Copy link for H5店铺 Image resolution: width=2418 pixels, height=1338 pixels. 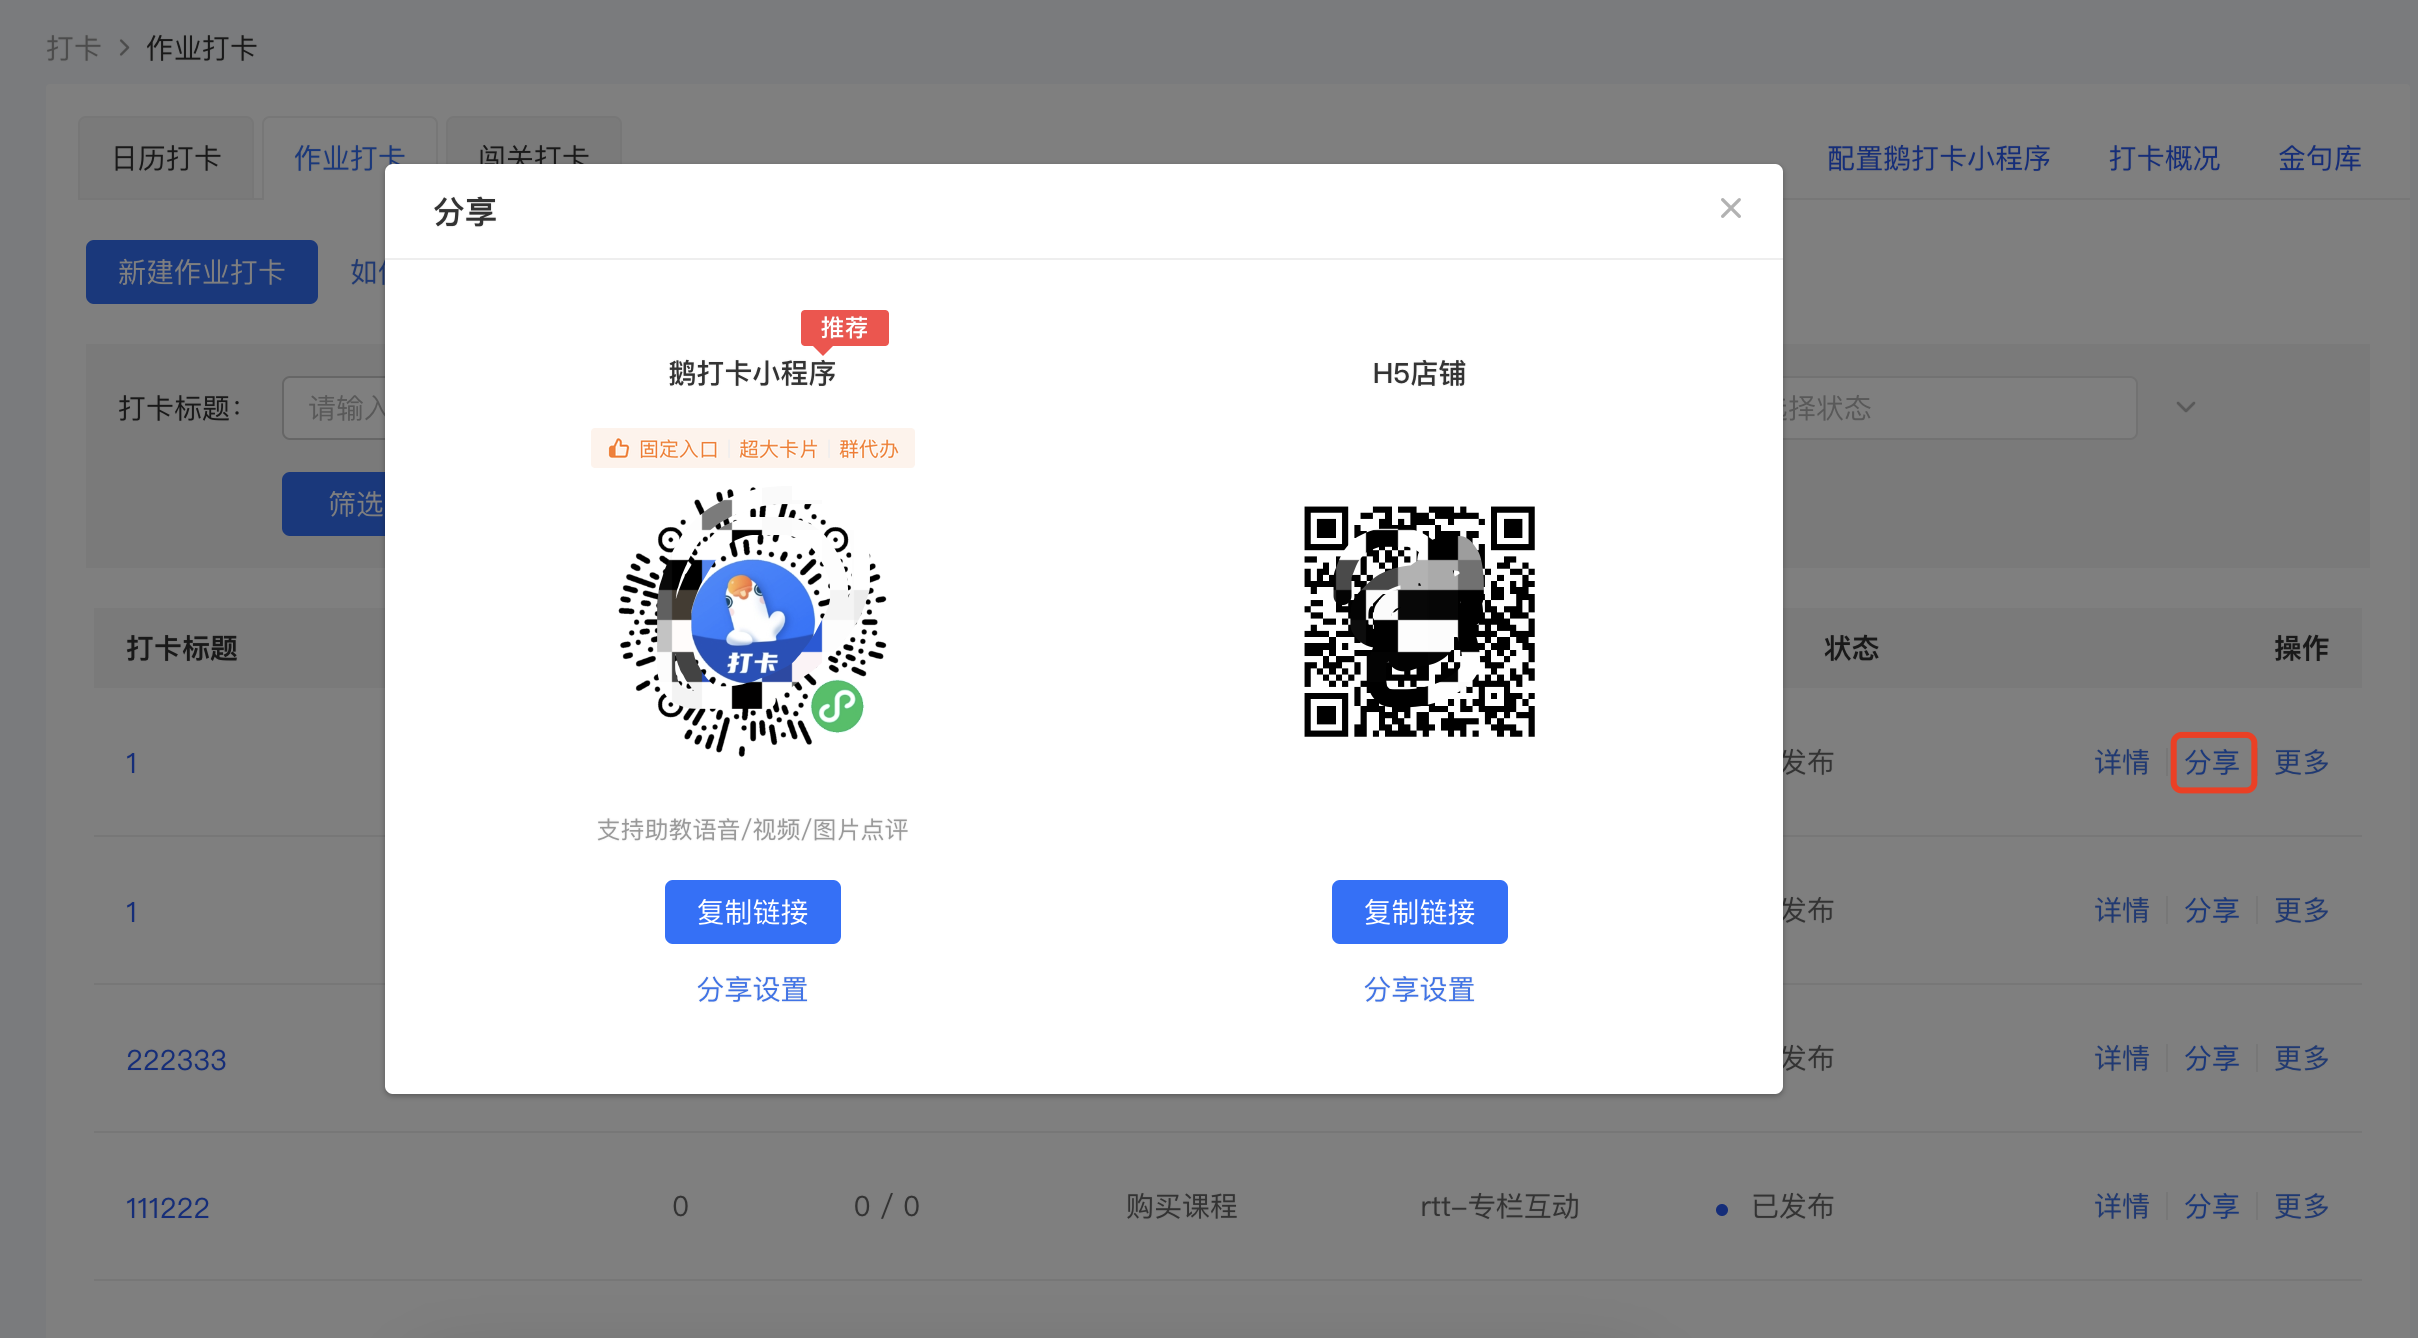1419,912
